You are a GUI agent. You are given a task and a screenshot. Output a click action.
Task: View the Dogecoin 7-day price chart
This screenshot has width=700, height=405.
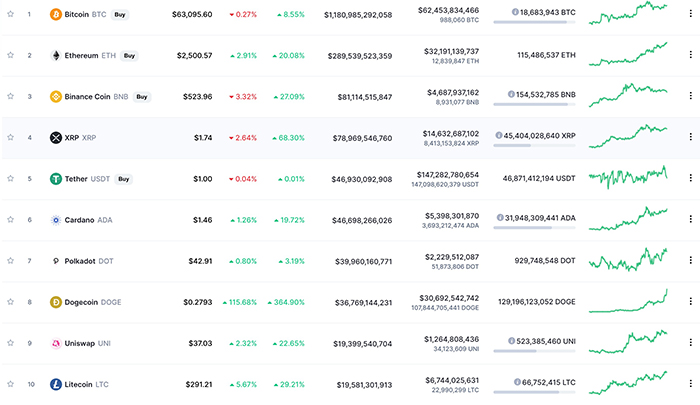pyautogui.click(x=628, y=301)
